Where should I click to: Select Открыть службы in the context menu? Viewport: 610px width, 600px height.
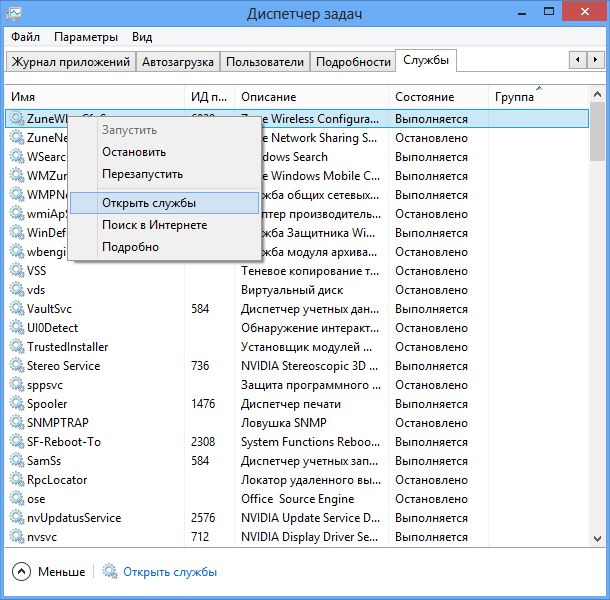pyautogui.click(x=148, y=203)
